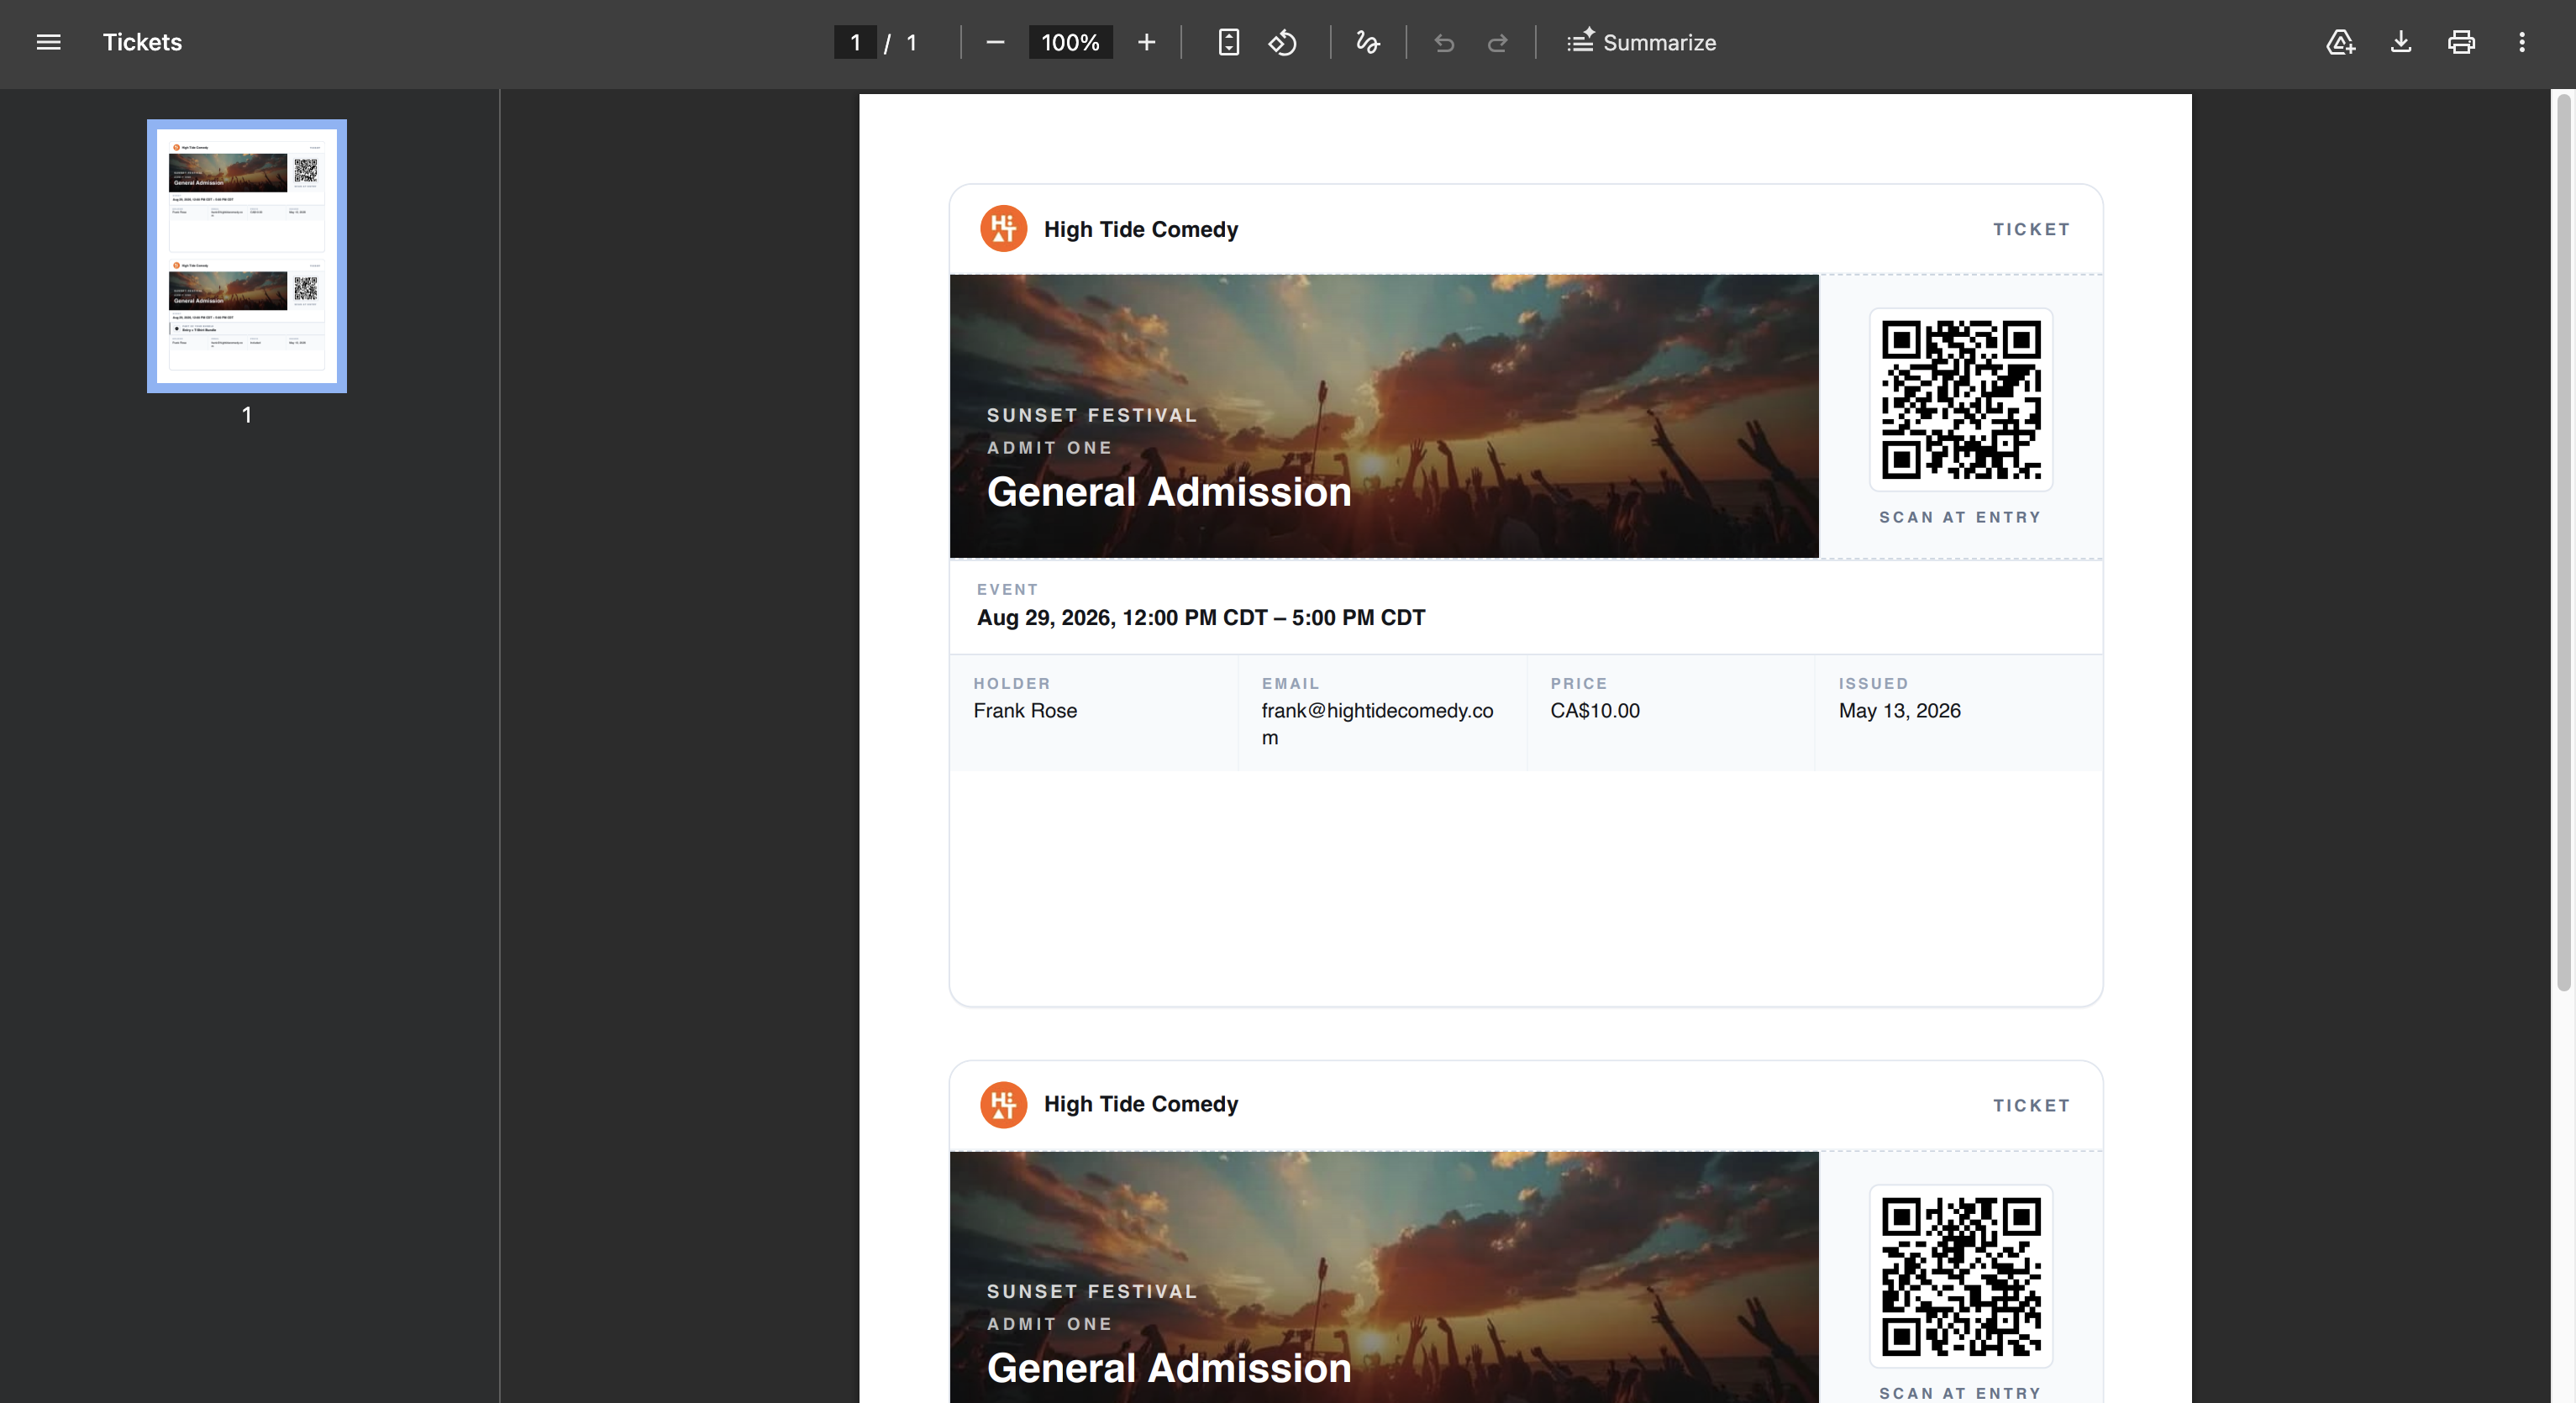
Task: Open the sidebar hamburger menu
Action: [x=48, y=42]
